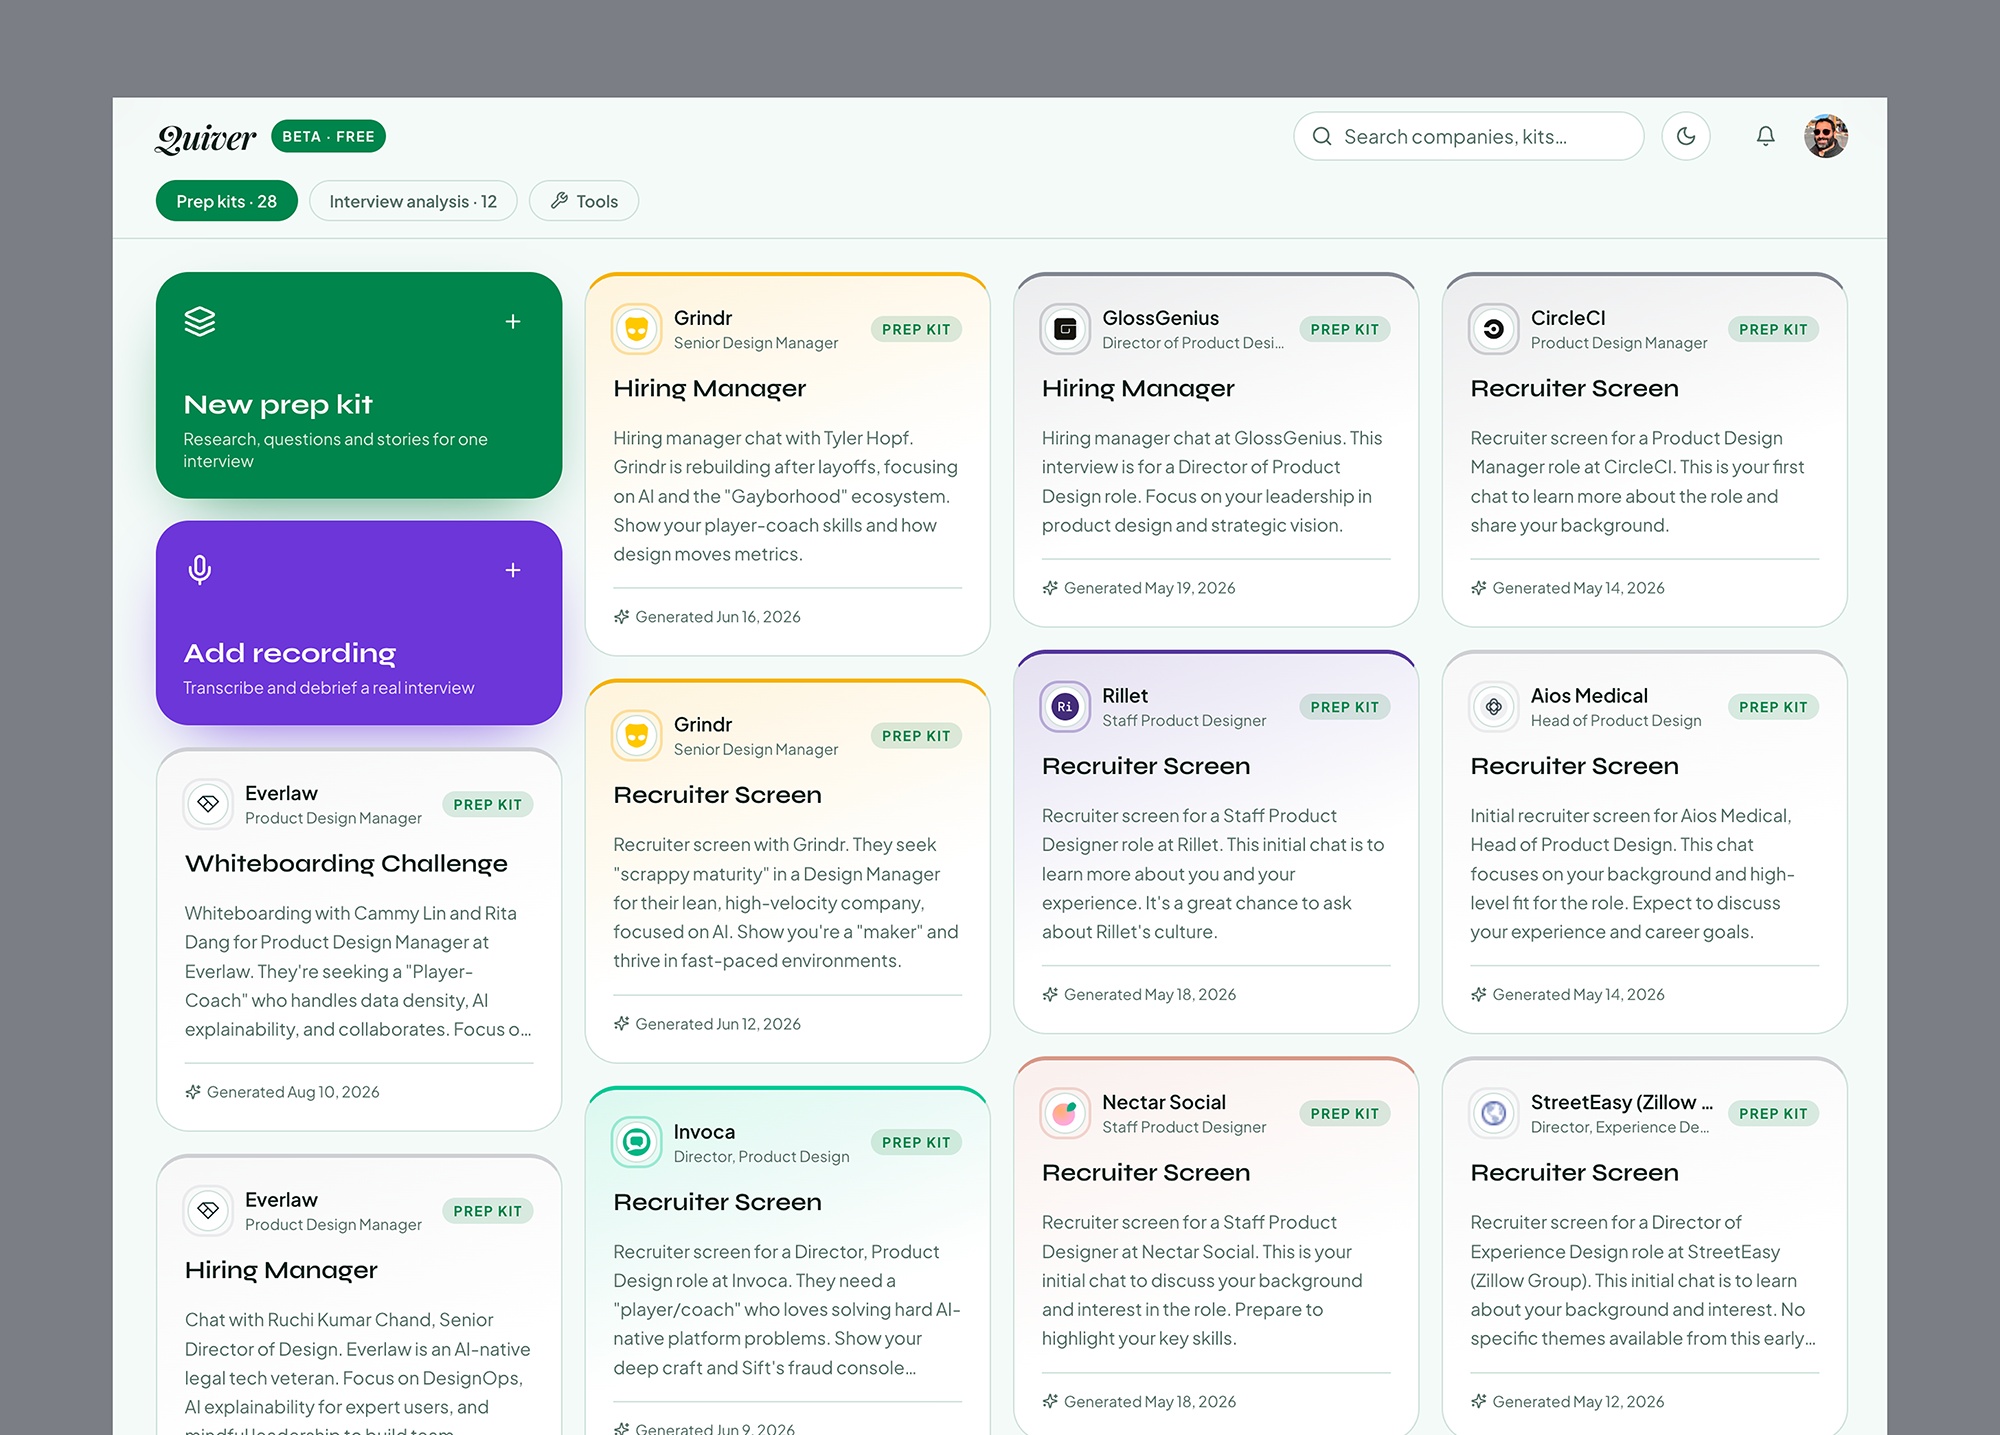Image resolution: width=2000 pixels, height=1435 pixels.
Task: Create a New prep kit
Action: [359, 385]
